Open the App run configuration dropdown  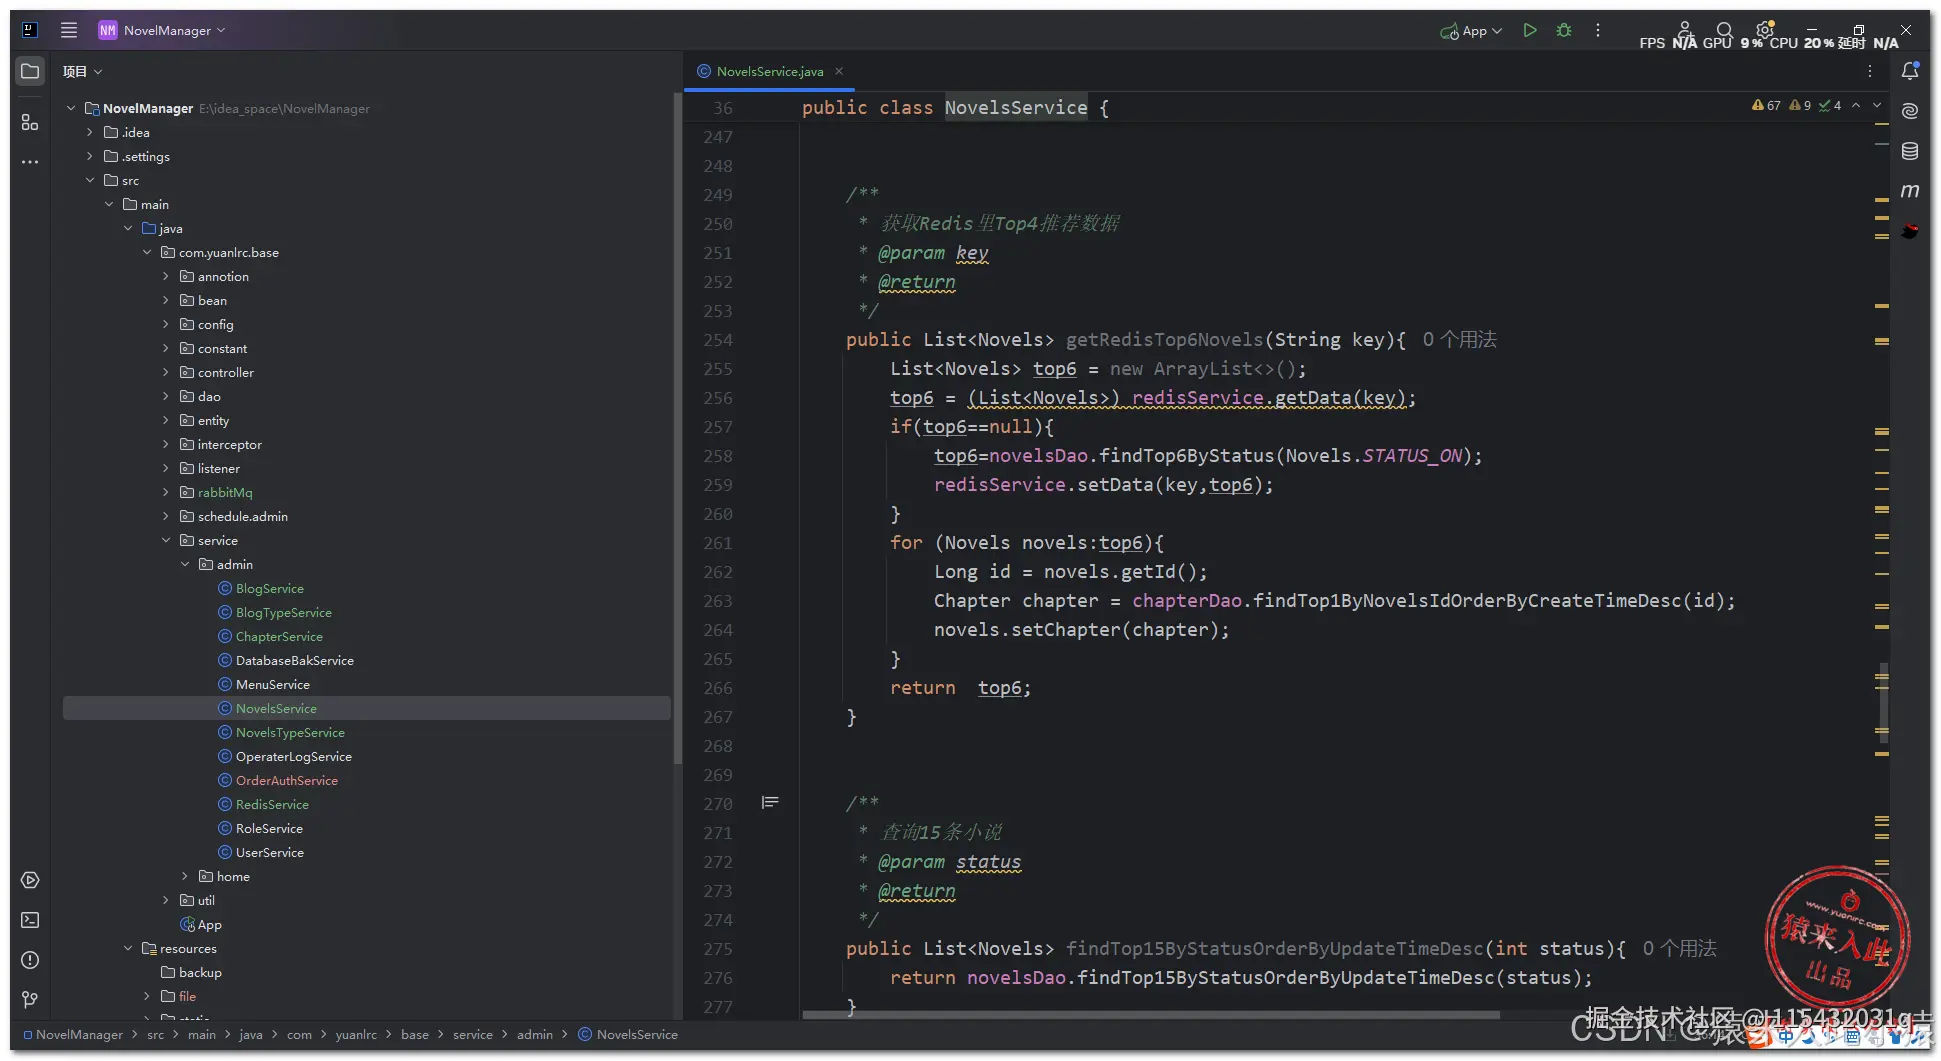pyautogui.click(x=1471, y=31)
